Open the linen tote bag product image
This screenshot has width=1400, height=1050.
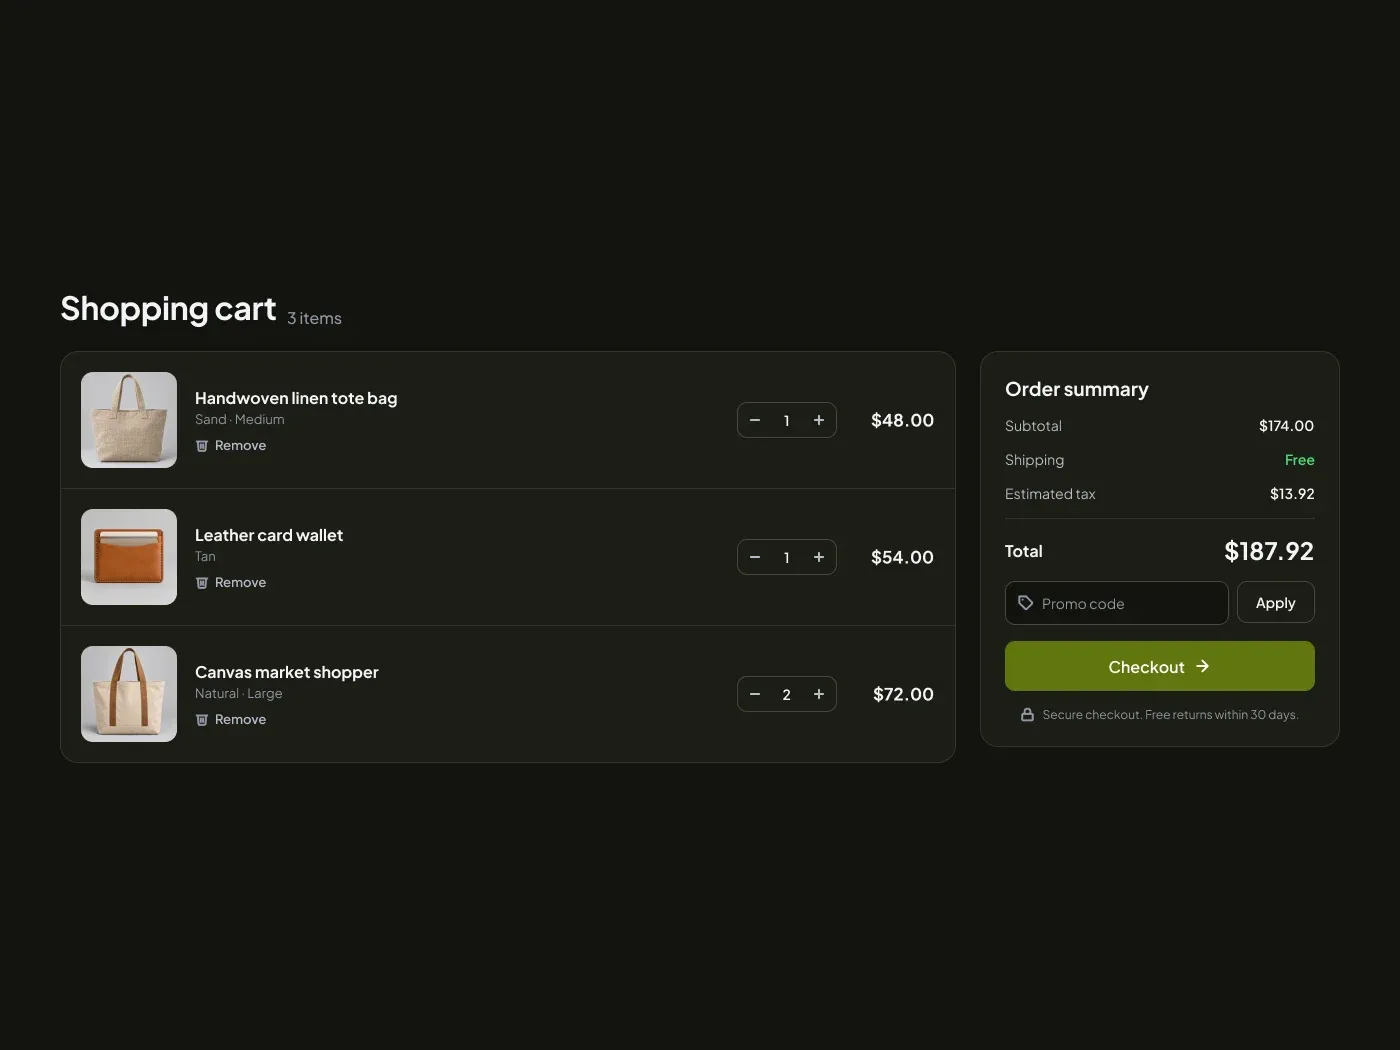129,420
